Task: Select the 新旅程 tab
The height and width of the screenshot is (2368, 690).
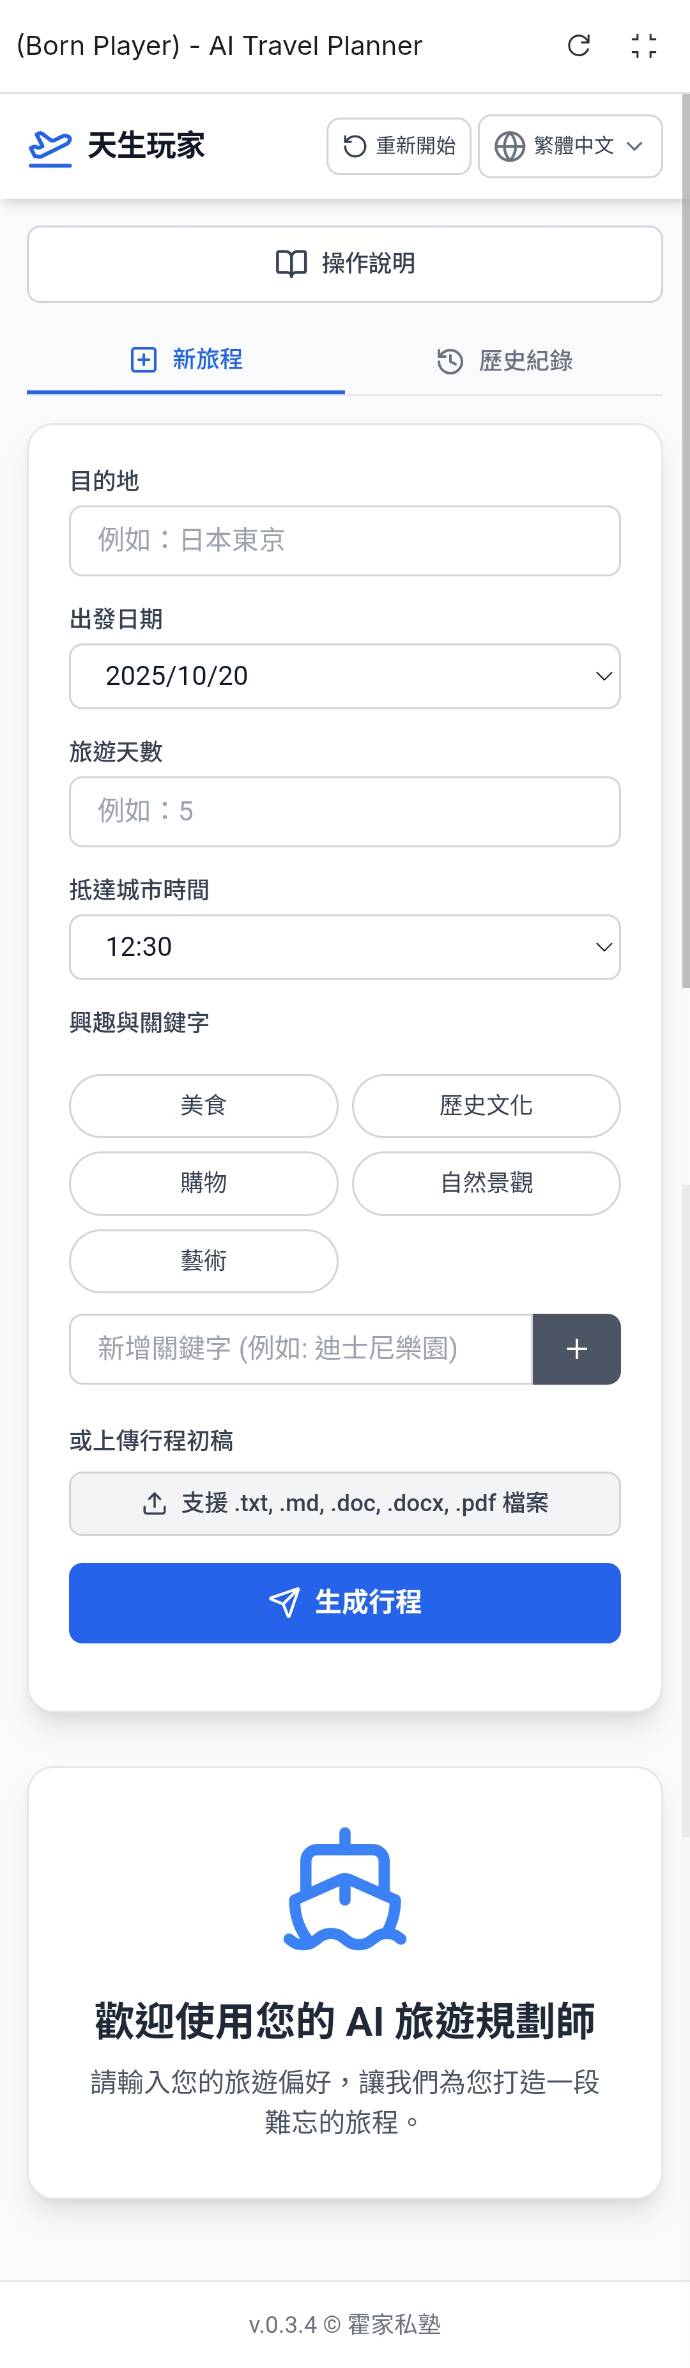Action: pyautogui.click(x=187, y=360)
